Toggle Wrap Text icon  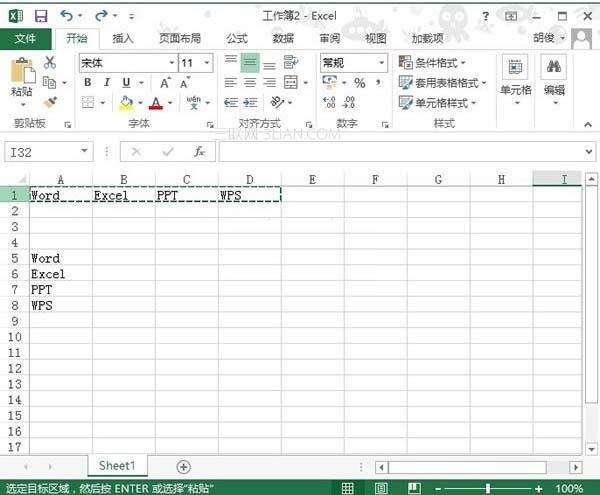pos(290,62)
